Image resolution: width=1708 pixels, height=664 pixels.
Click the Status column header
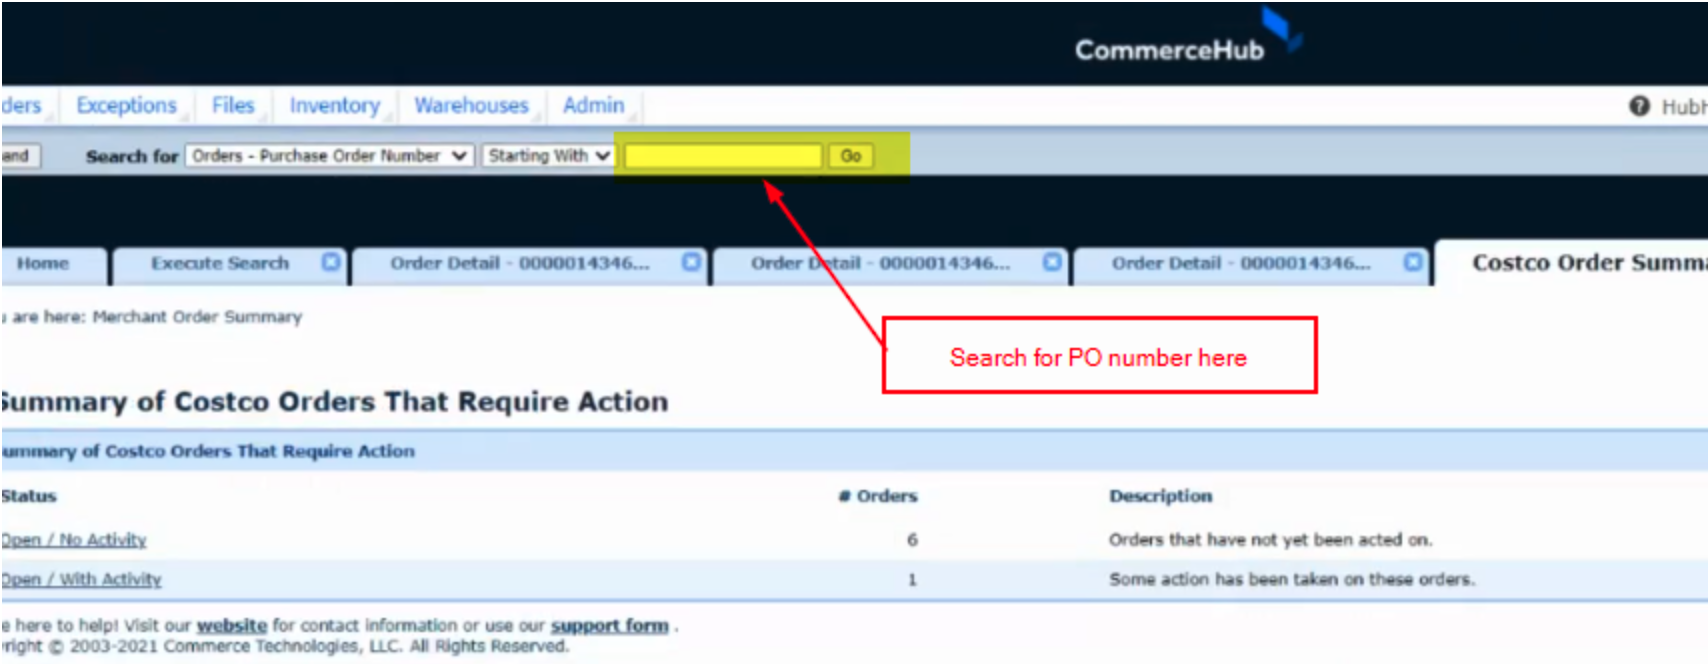click(29, 496)
